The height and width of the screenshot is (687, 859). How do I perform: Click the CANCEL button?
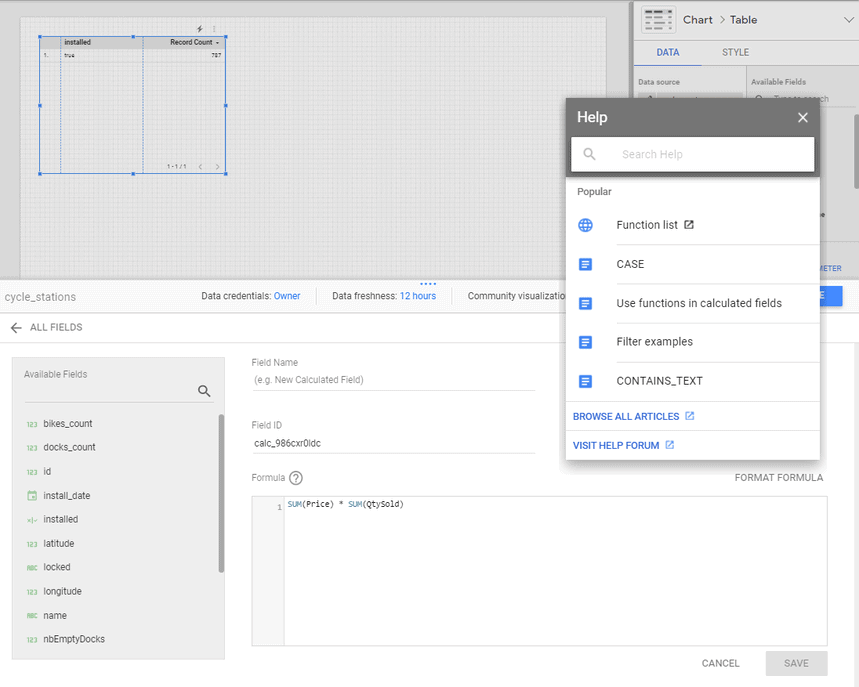click(720, 663)
